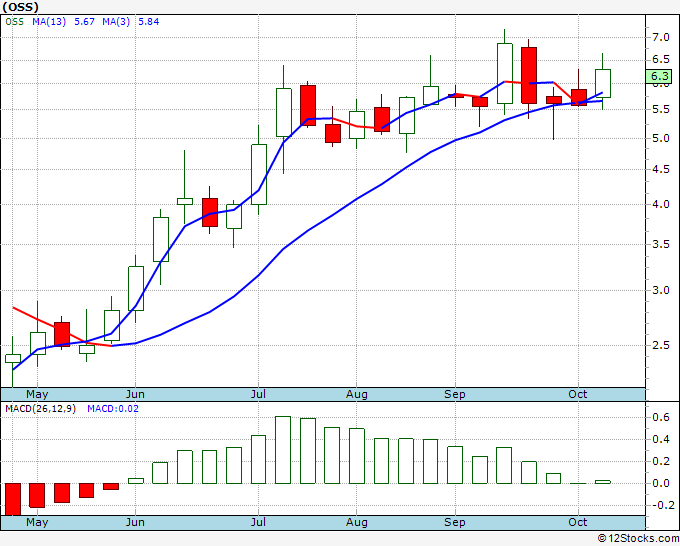Screen dimensions: 680x546
Task: Click the (OSS) chart title
Action: tap(20, 7)
